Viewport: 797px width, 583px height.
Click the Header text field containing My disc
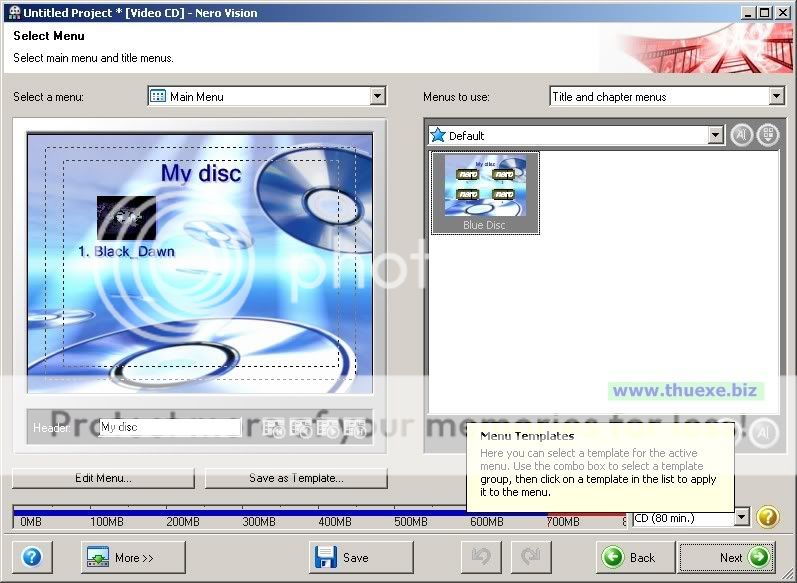[x=169, y=427]
